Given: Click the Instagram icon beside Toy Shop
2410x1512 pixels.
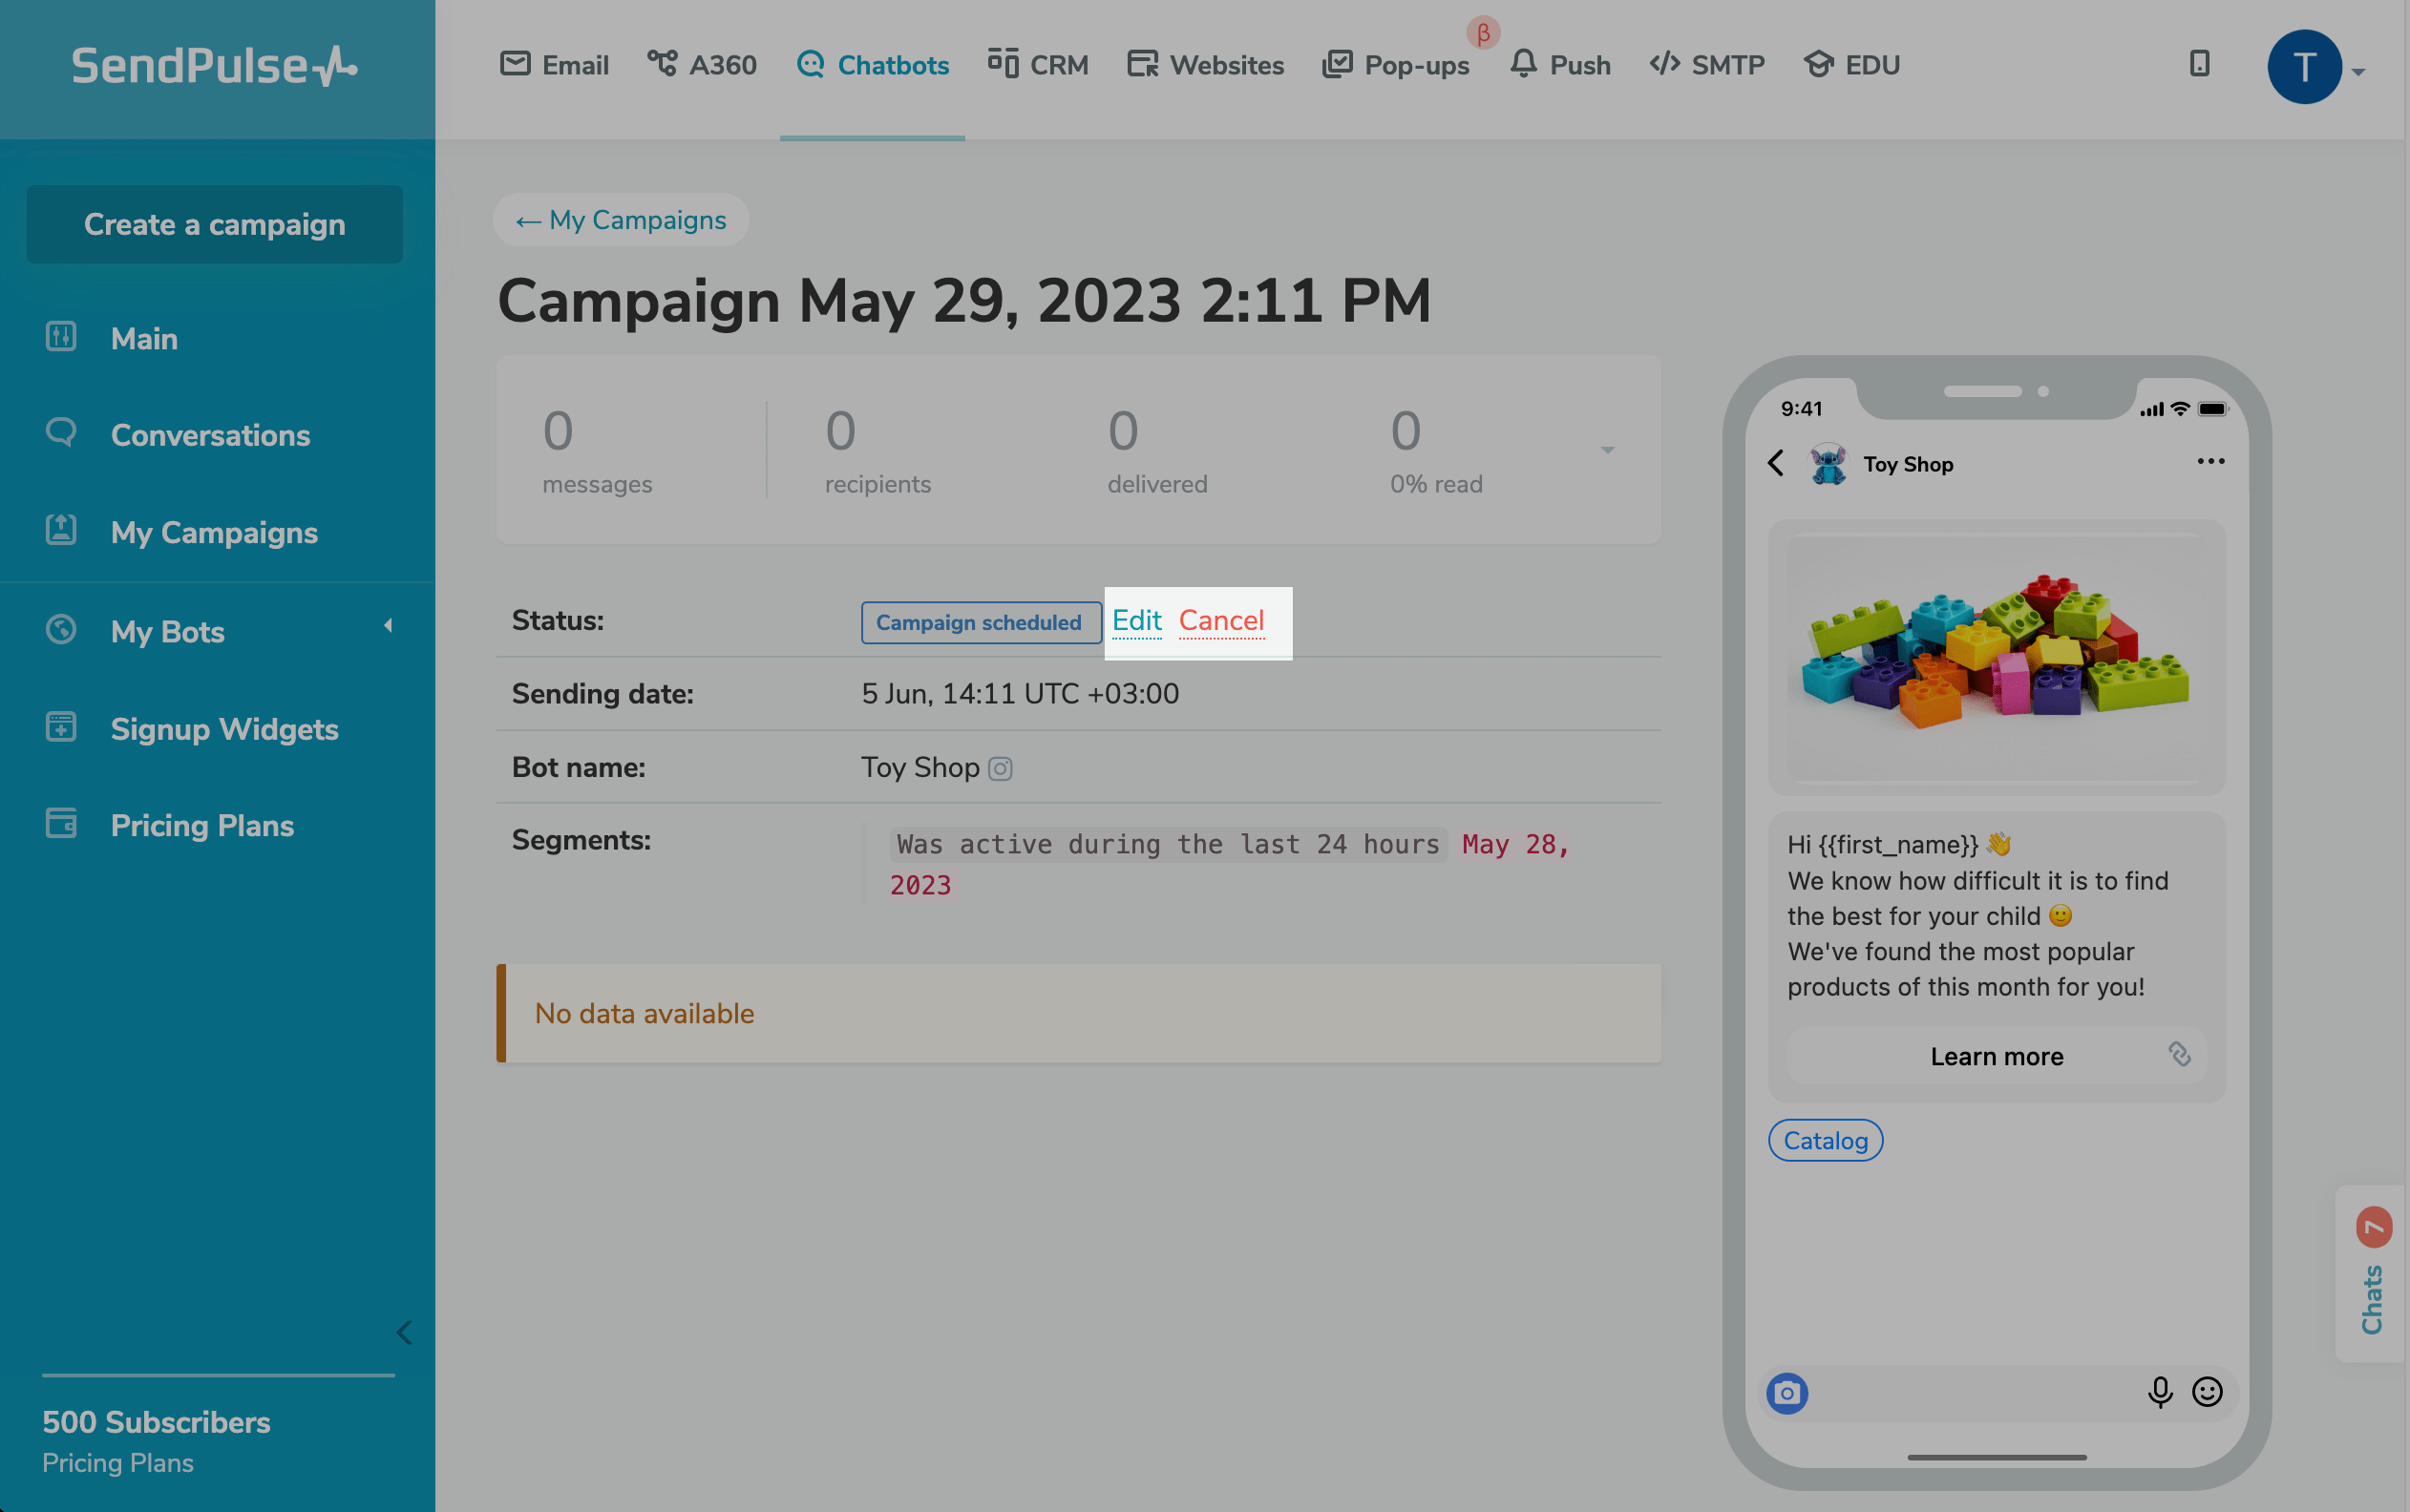Looking at the screenshot, I should point(1000,768).
